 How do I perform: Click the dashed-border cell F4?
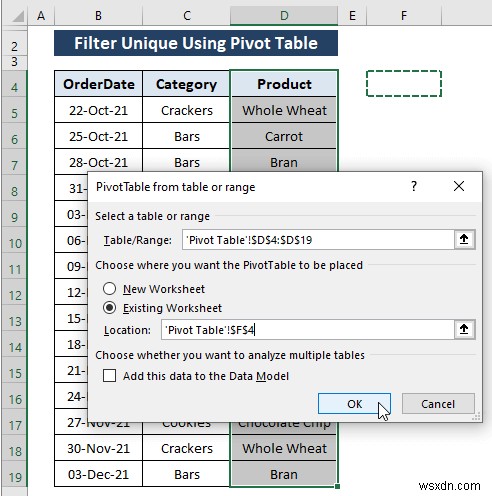pos(404,84)
